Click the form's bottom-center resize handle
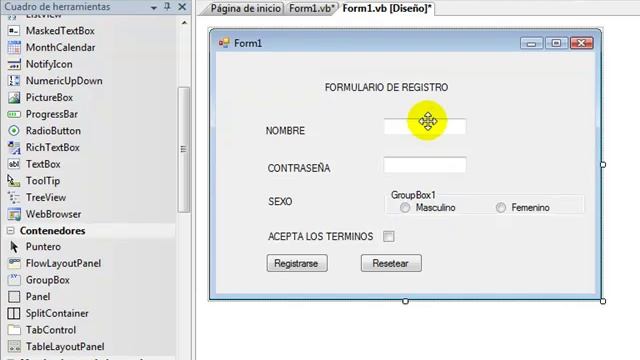The image size is (640, 360). [x=405, y=301]
